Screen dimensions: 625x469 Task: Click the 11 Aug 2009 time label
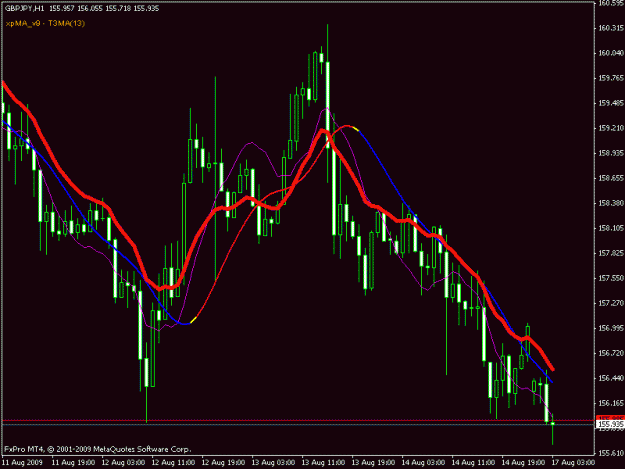pos(22,463)
